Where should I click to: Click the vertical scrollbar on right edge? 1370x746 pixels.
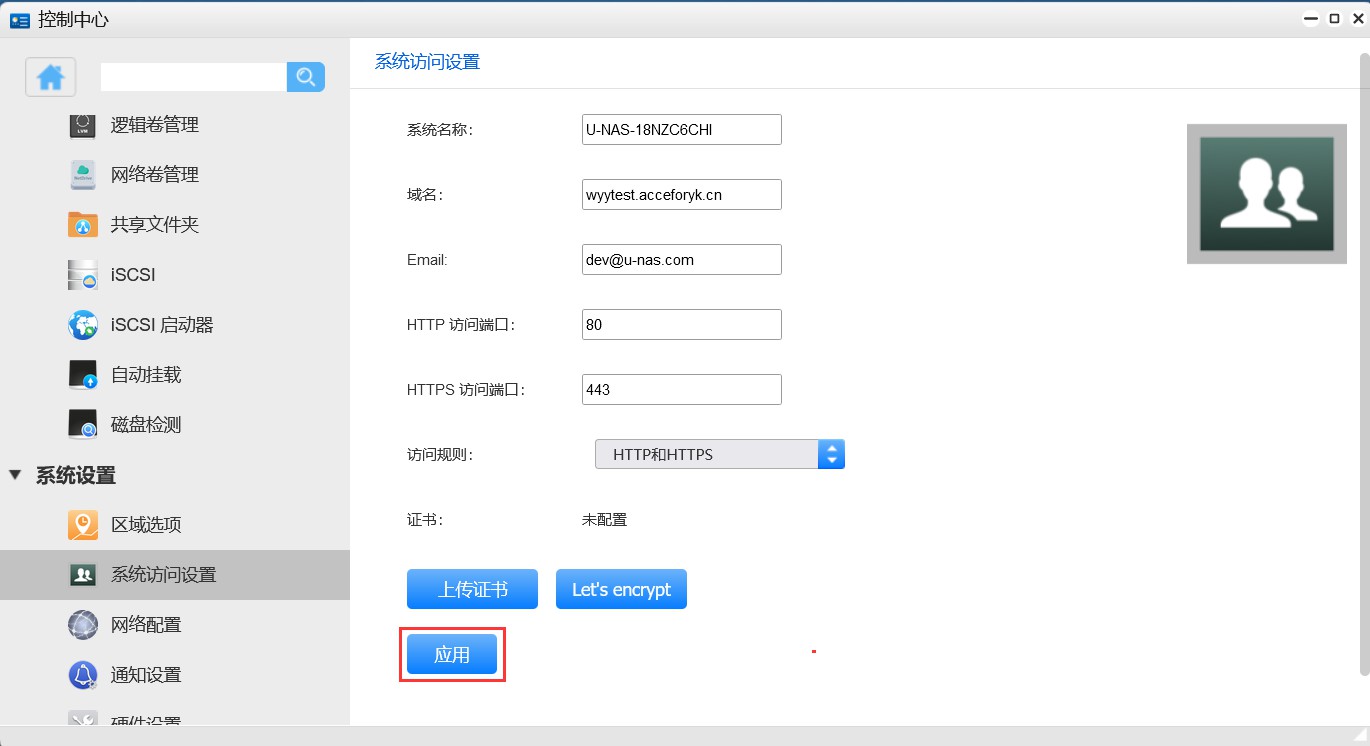point(1363,360)
